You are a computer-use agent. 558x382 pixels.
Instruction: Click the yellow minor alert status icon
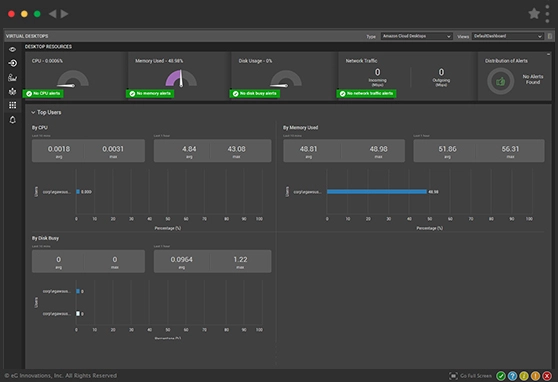pyautogui.click(x=523, y=376)
